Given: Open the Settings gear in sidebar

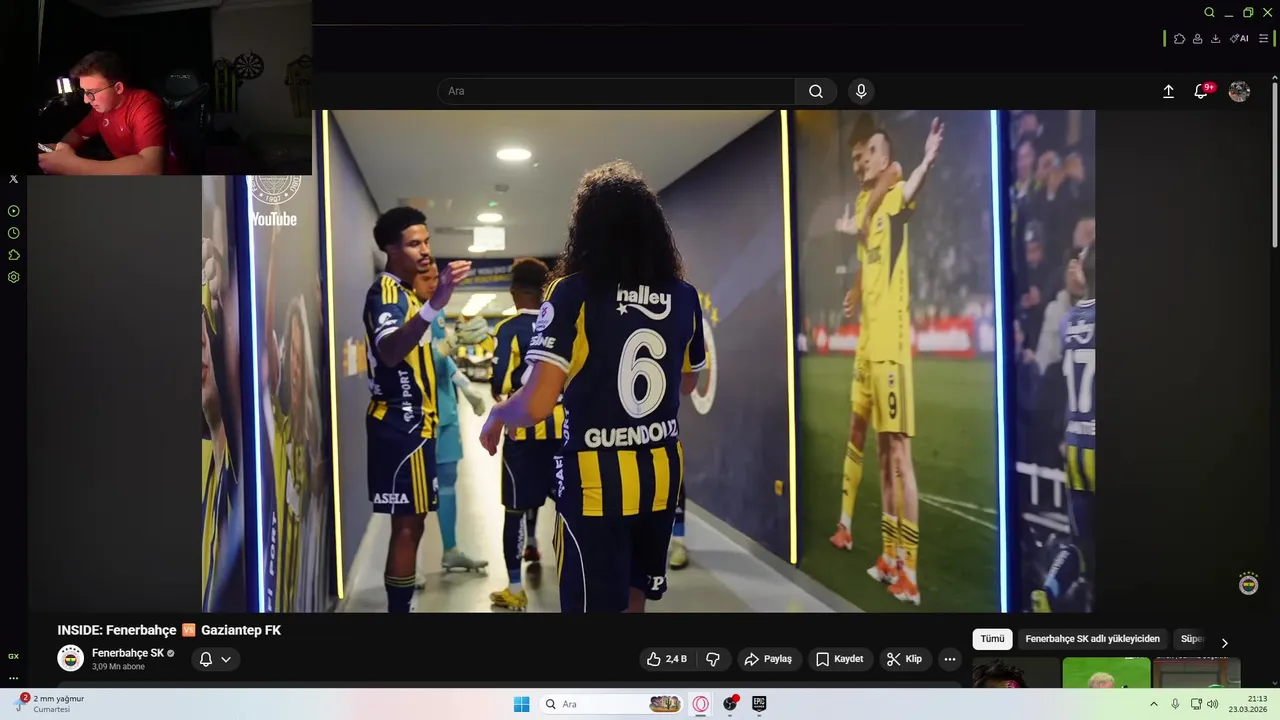Looking at the screenshot, I should 13,277.
